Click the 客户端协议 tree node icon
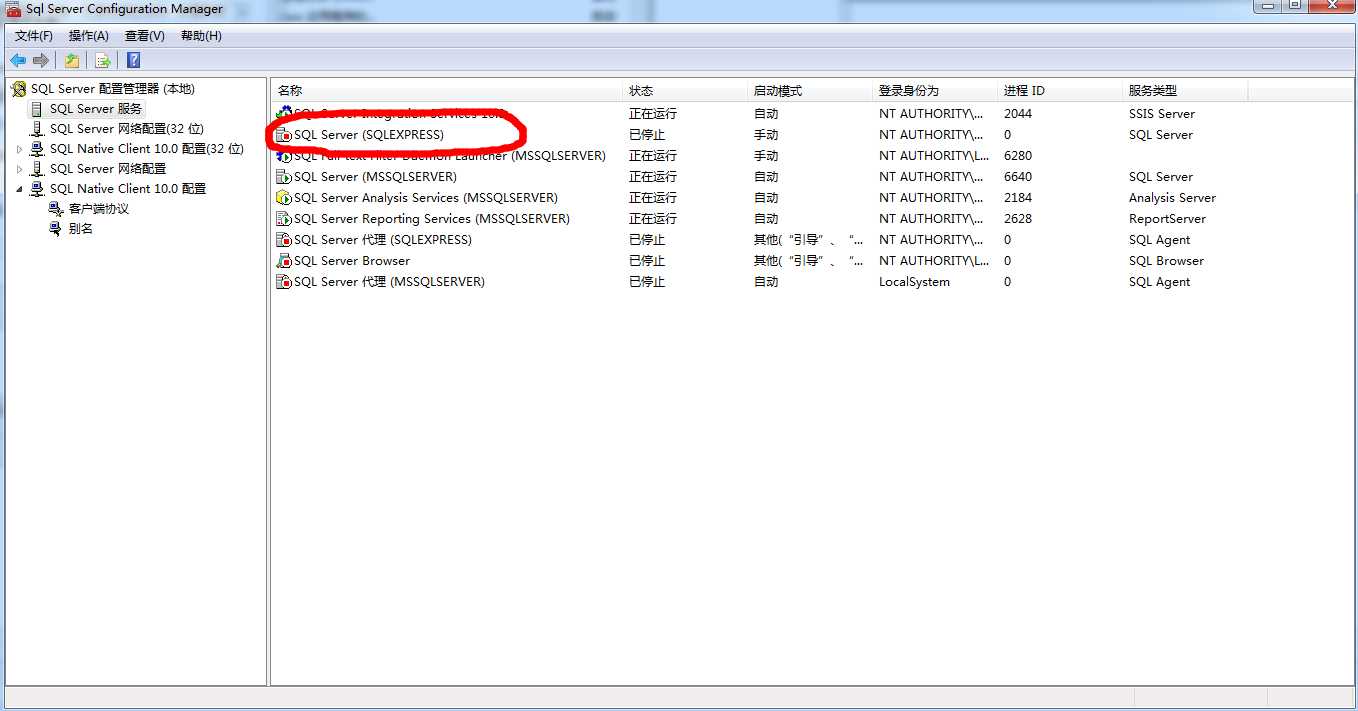This screenshot has width=1358, height=711. 56,209
